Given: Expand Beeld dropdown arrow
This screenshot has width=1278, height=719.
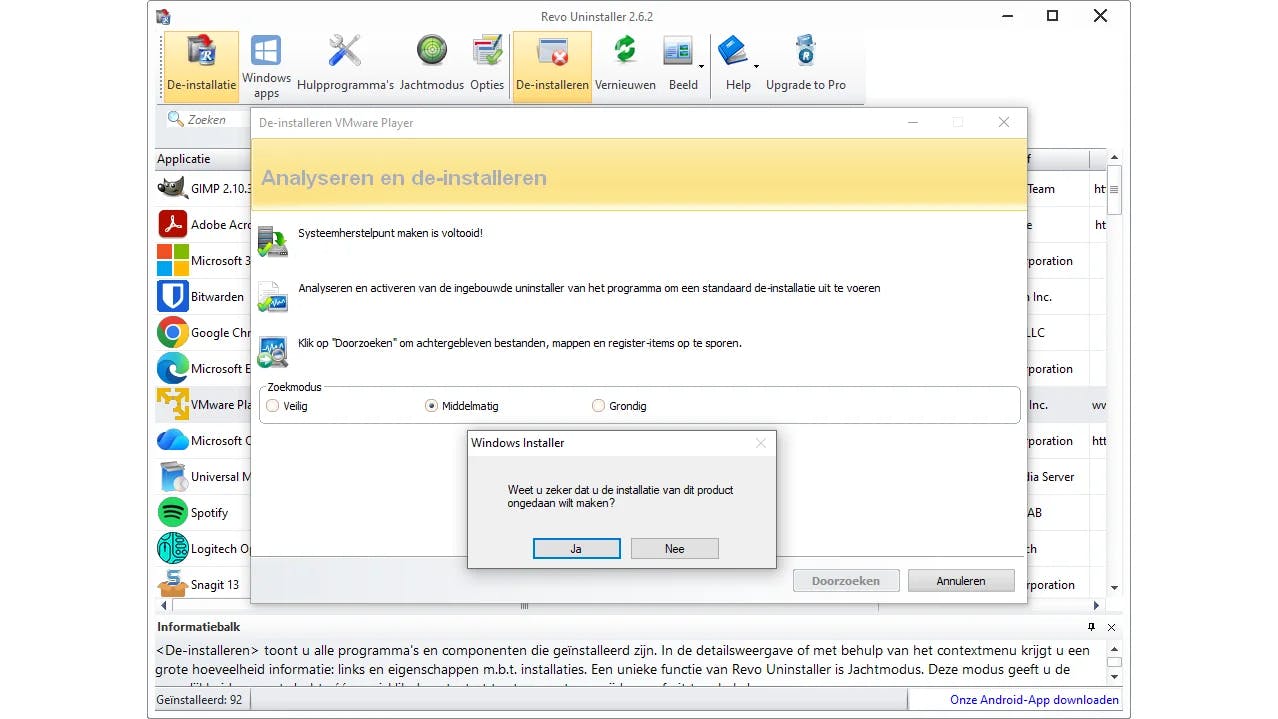Looking at the screenshot, I should tap(702, 66).
